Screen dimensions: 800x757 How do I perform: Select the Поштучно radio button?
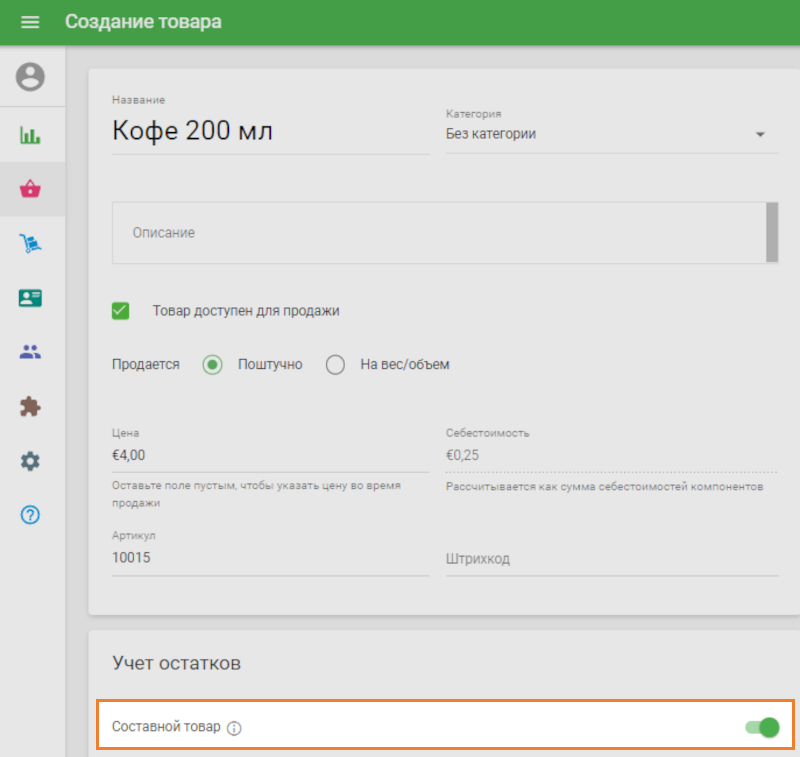point(212,365)
